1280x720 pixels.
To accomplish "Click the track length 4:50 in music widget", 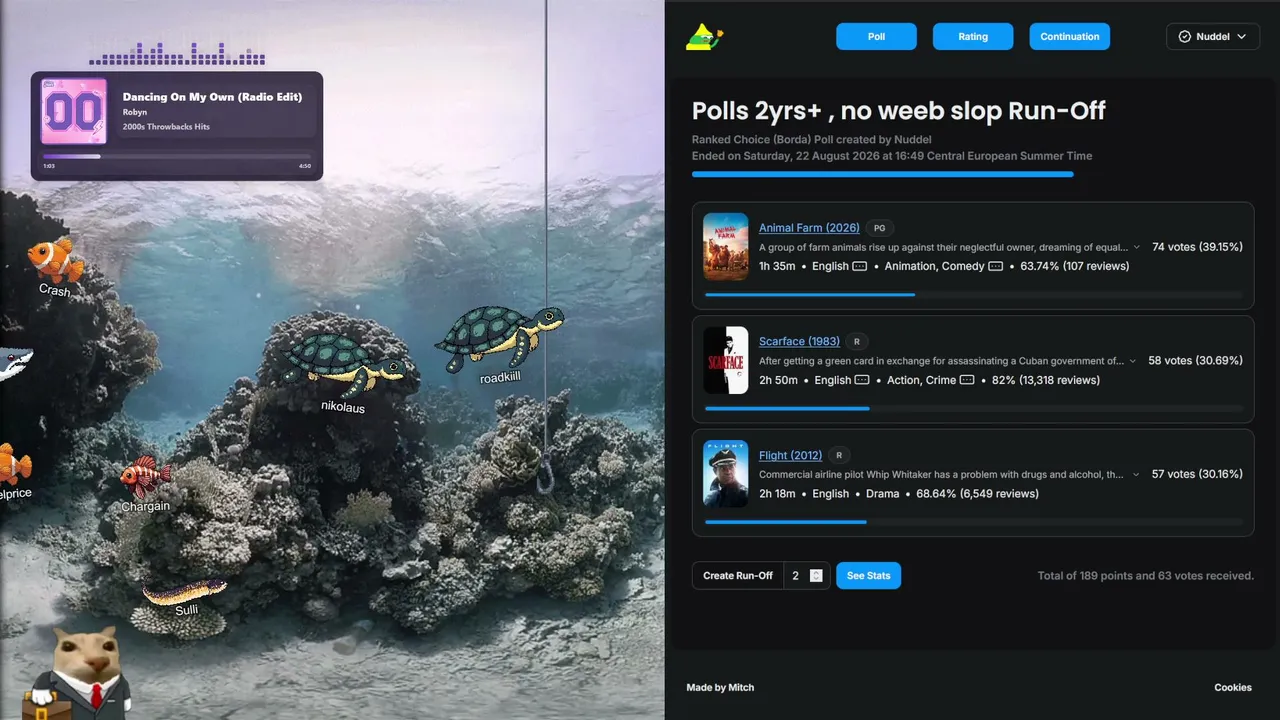I will (x=305, y=166).
